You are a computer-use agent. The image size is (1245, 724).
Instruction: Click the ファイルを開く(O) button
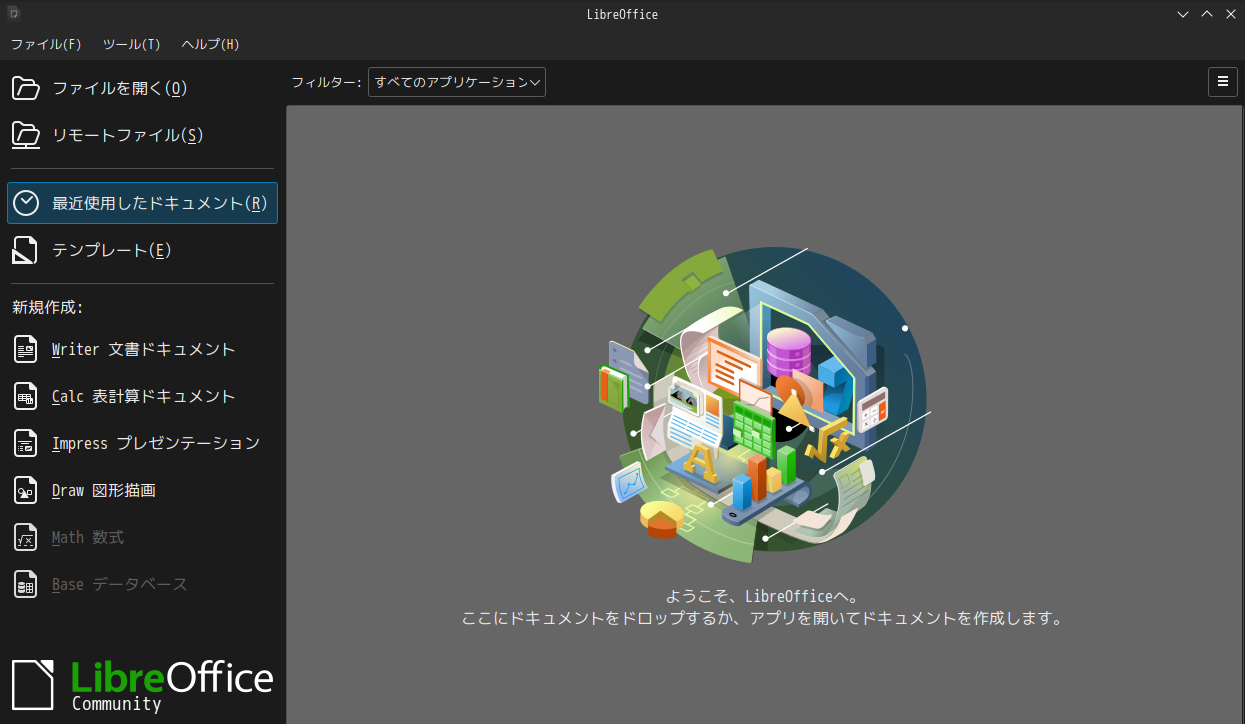point(140,88)
